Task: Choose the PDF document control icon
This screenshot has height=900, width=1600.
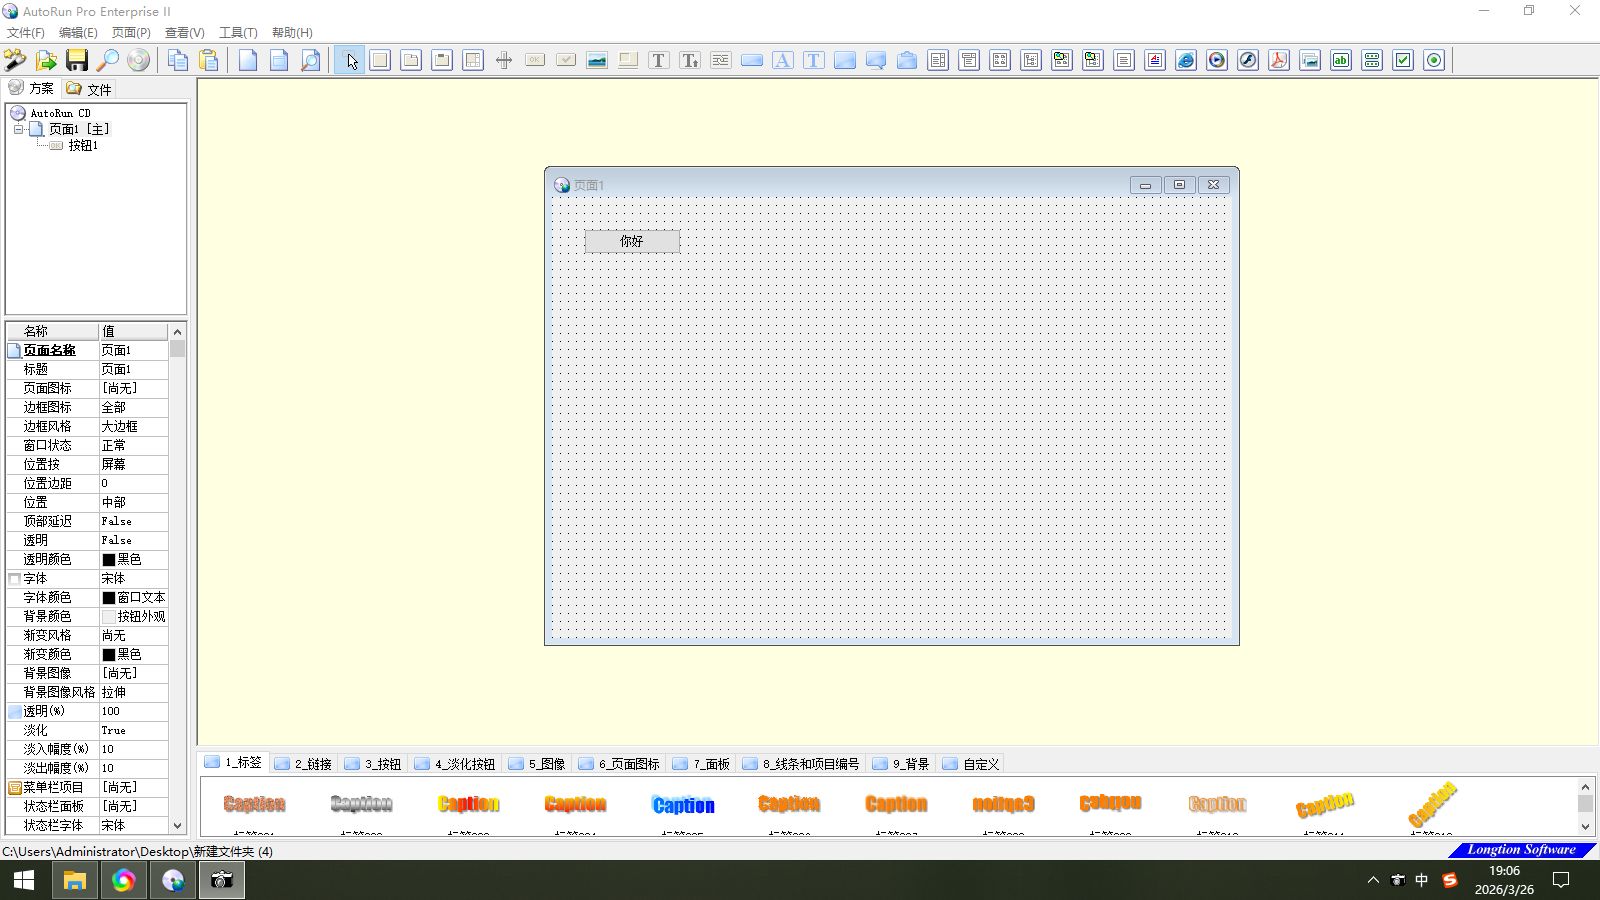Action: pyautogui.click(x=1279, y=60)
